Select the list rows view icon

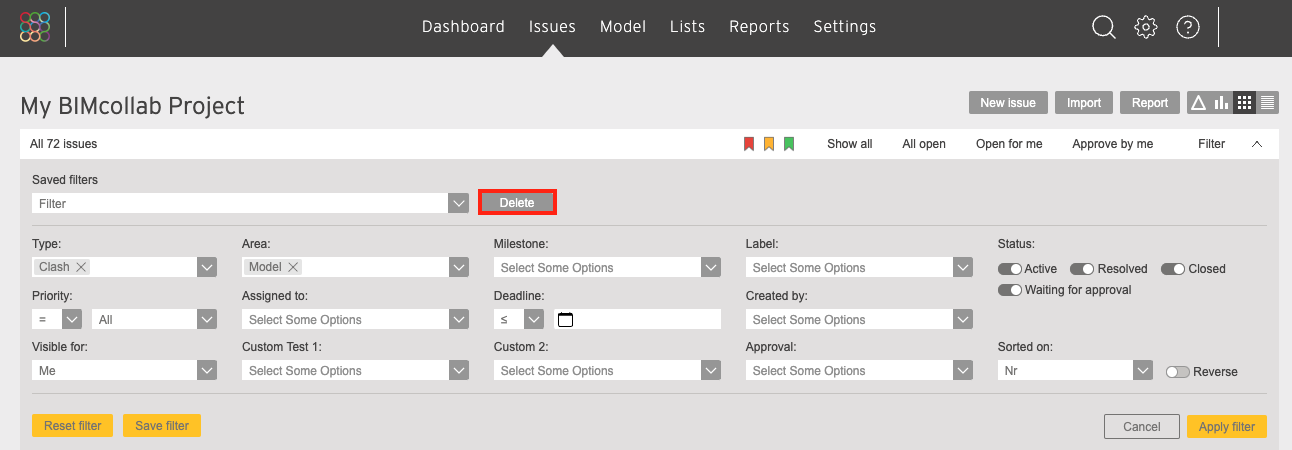pos(1268,102)
